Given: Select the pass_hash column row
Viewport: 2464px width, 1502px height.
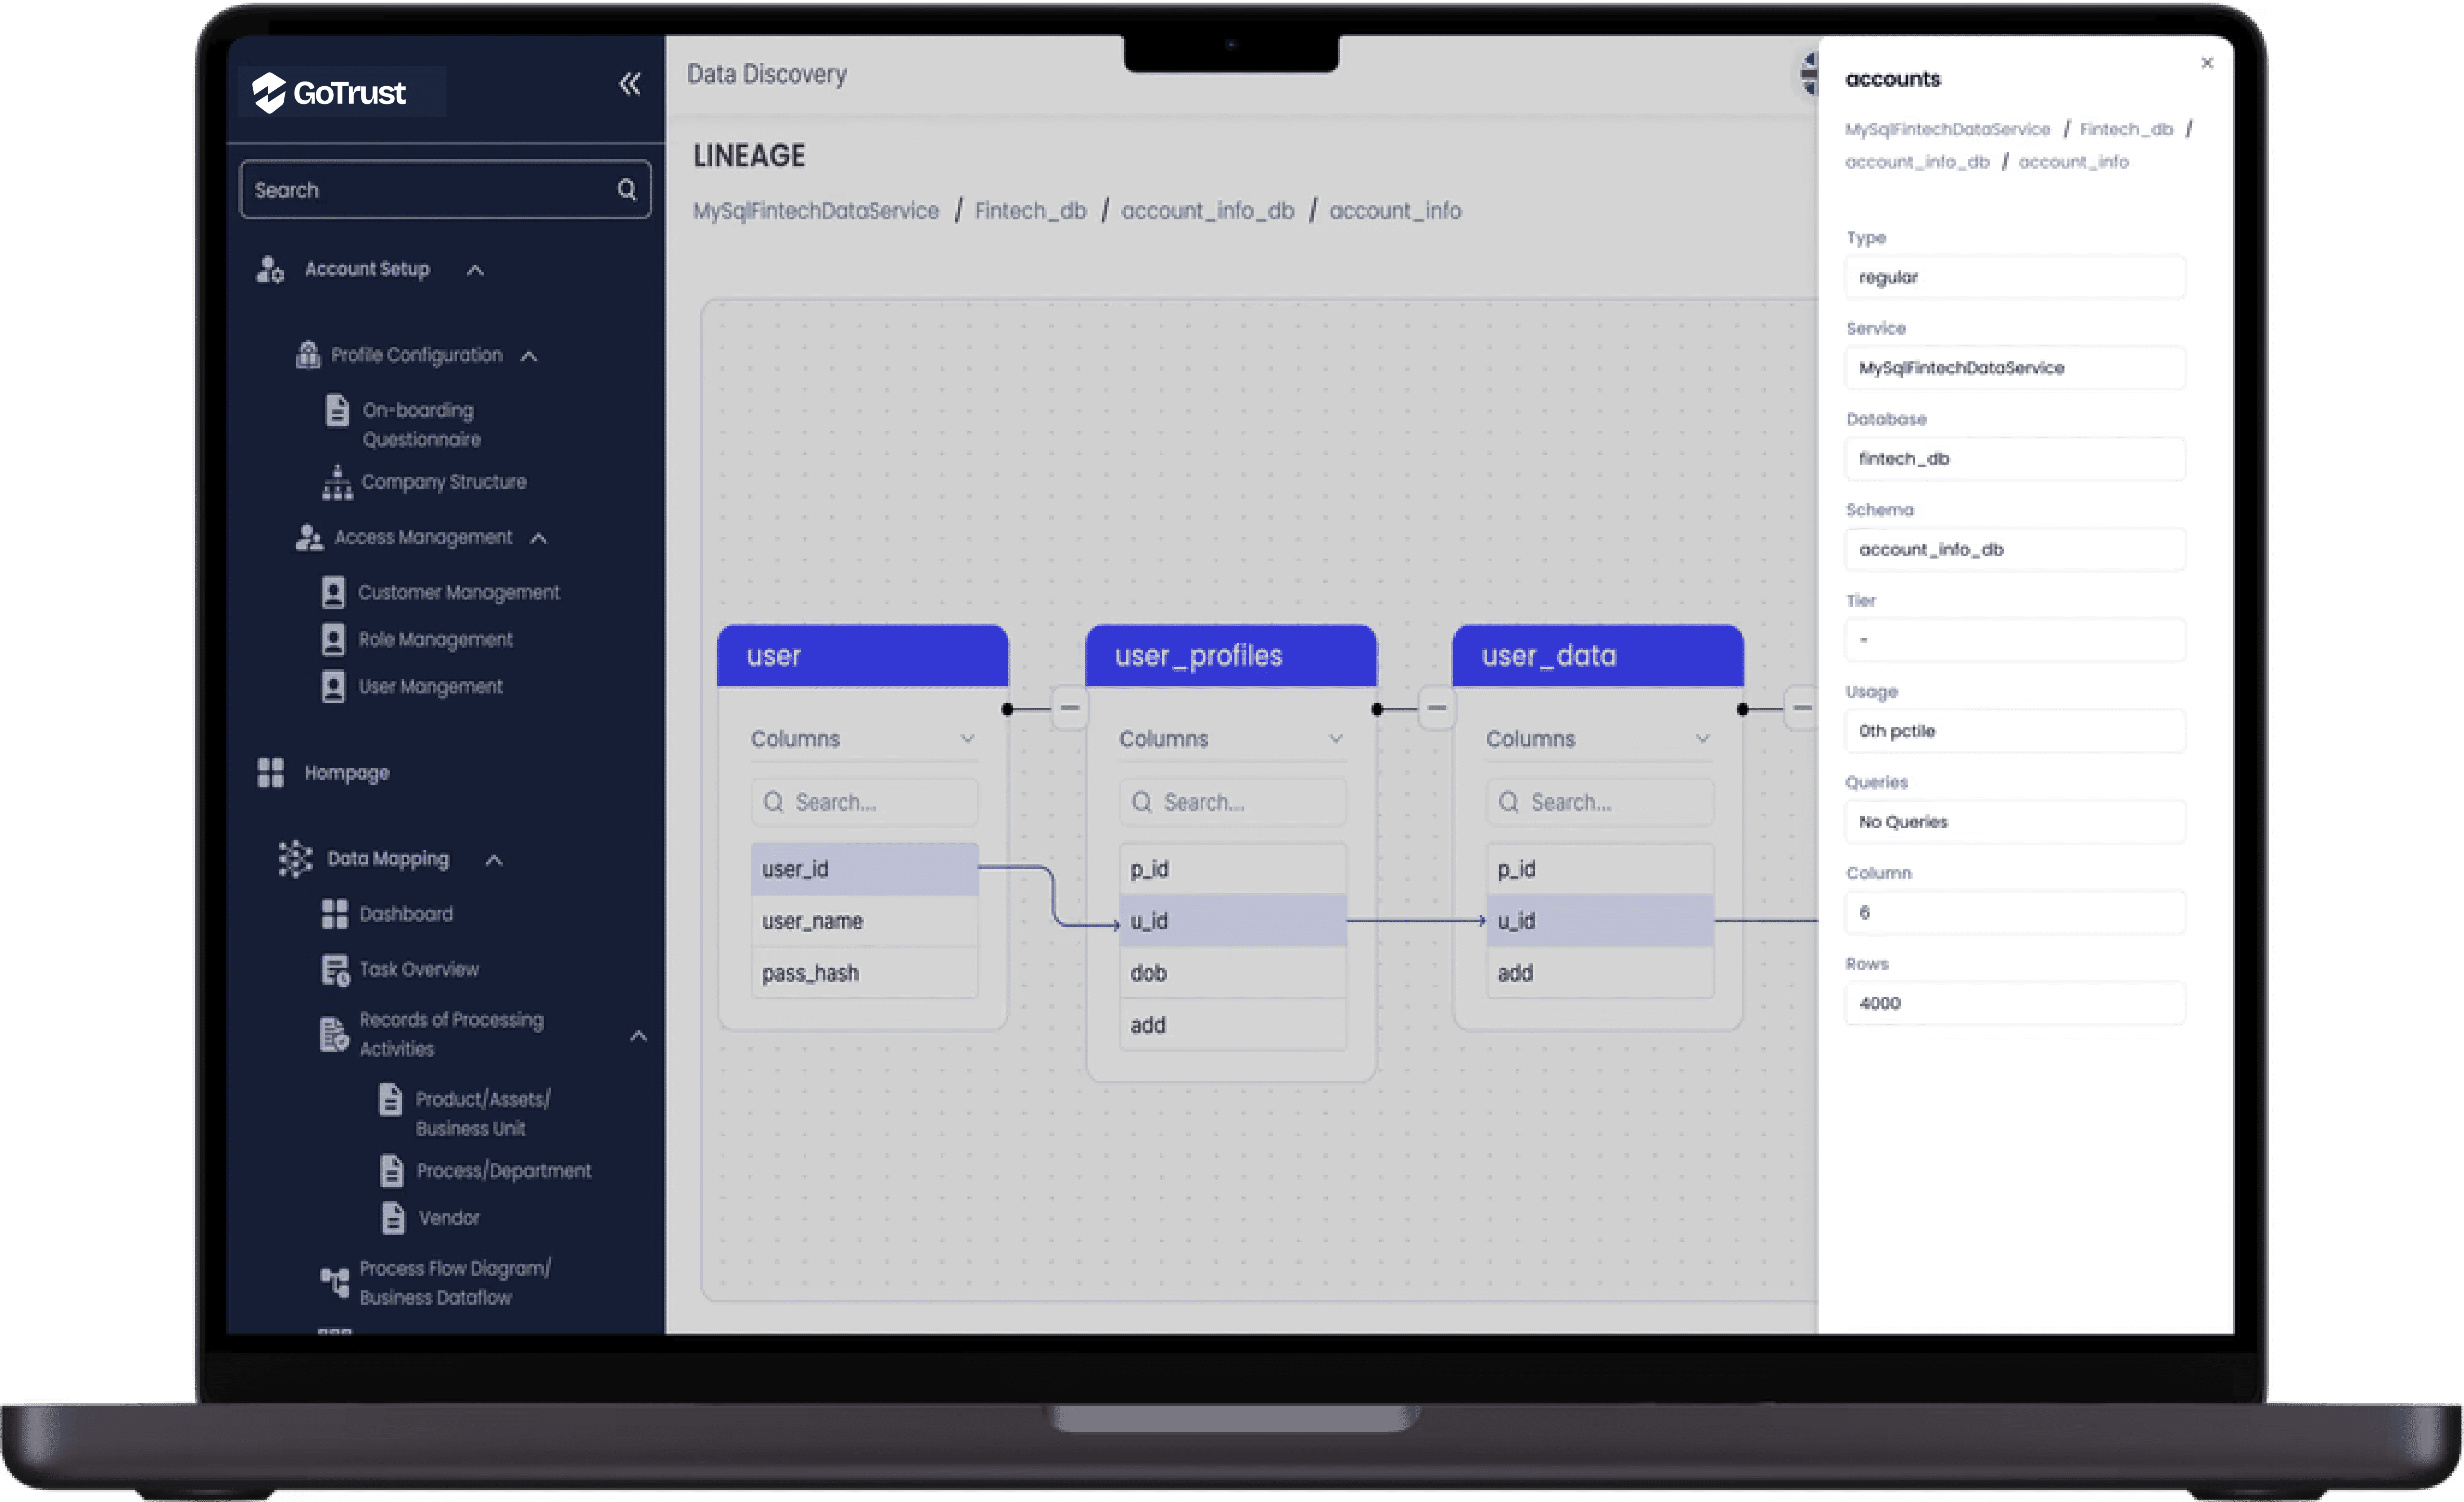Looking at the screenshot, I should coord(863,973).
